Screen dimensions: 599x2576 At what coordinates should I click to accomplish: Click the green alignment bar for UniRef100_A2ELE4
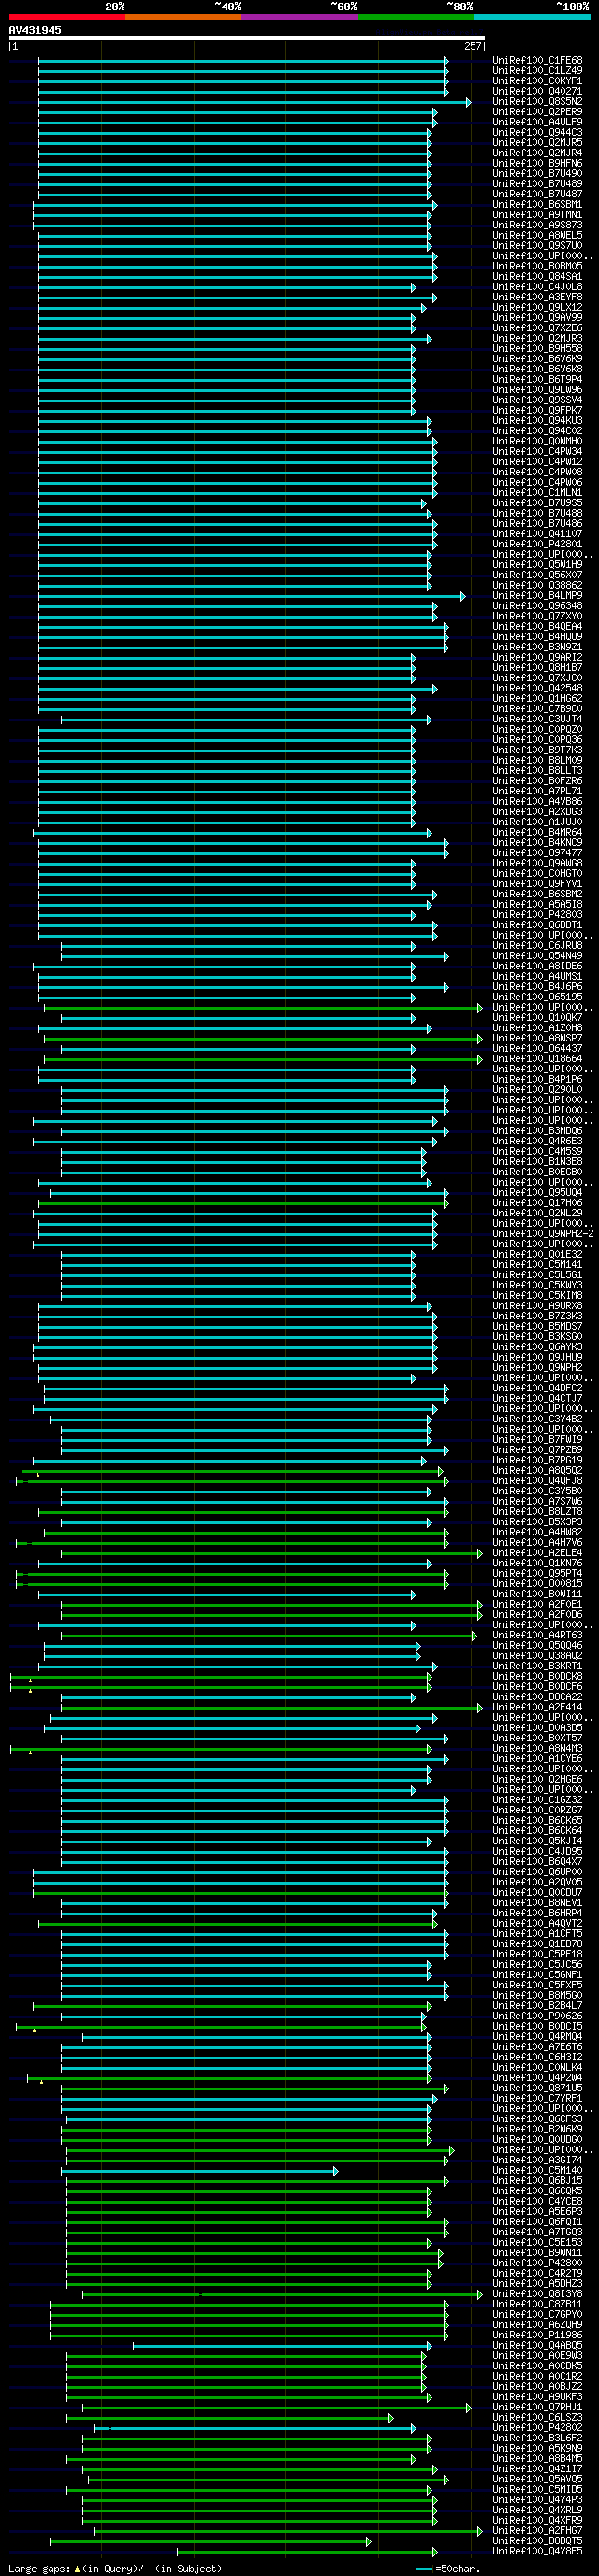[272, 1553]
